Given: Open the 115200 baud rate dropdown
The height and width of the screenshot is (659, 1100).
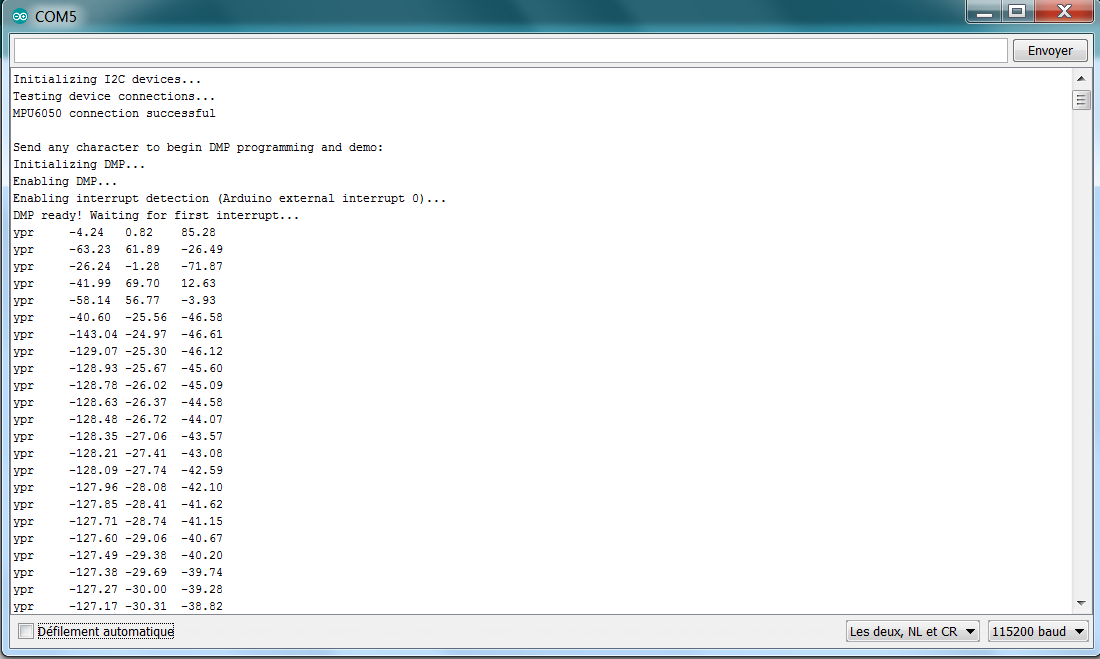Looking at the screenshot, I should pos(1038,632).
